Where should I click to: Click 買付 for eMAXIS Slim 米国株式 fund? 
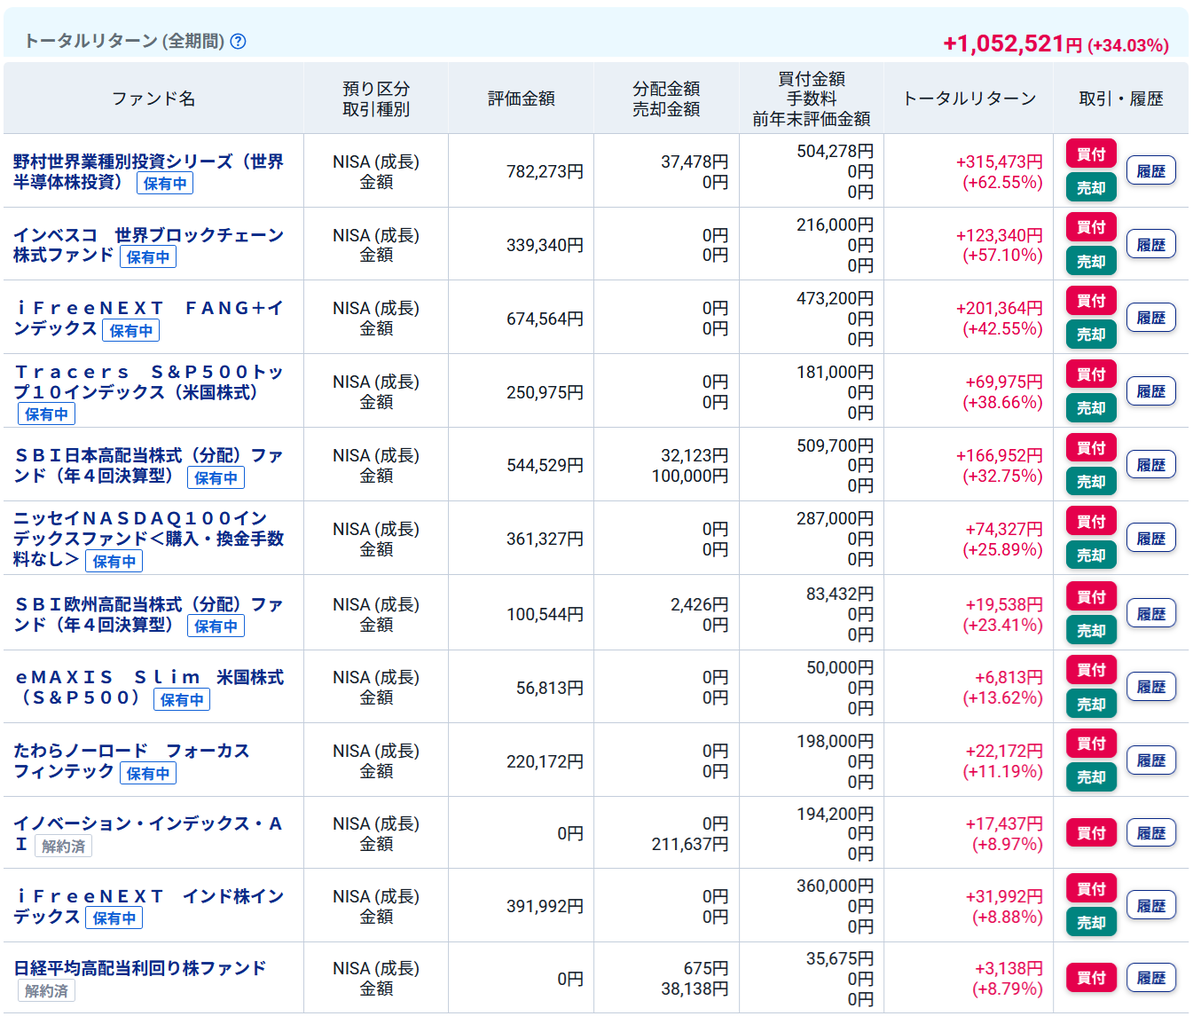[x=1091, y=669]
